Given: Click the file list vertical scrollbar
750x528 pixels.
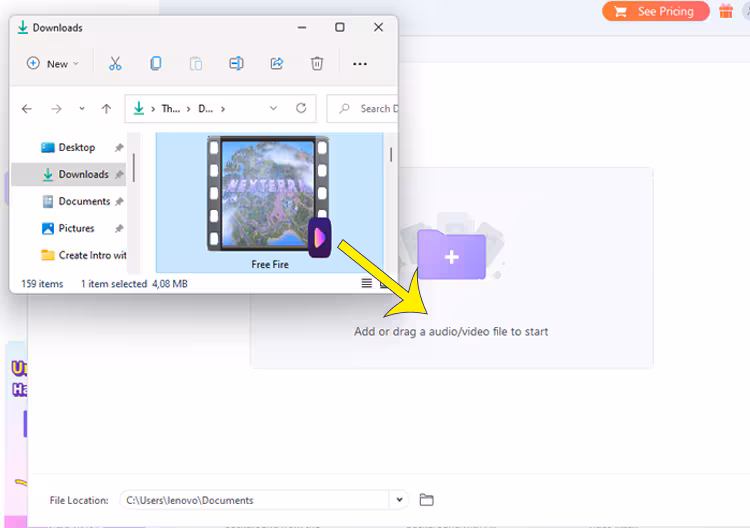Looking at the screenshot, I should tap(391, 154).
